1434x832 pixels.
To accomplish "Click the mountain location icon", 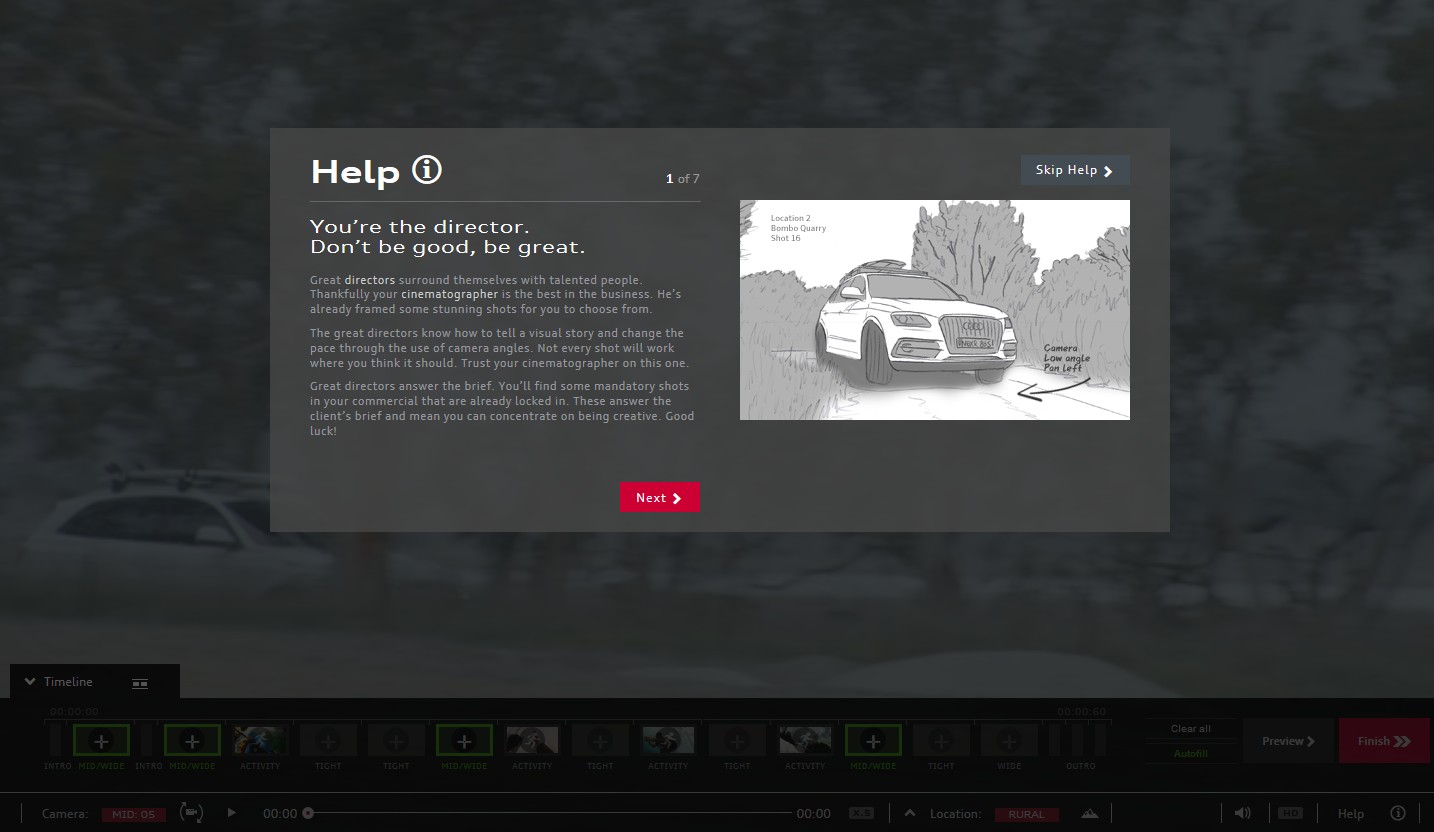I will pyautogui.click(x=1089, y=813).
